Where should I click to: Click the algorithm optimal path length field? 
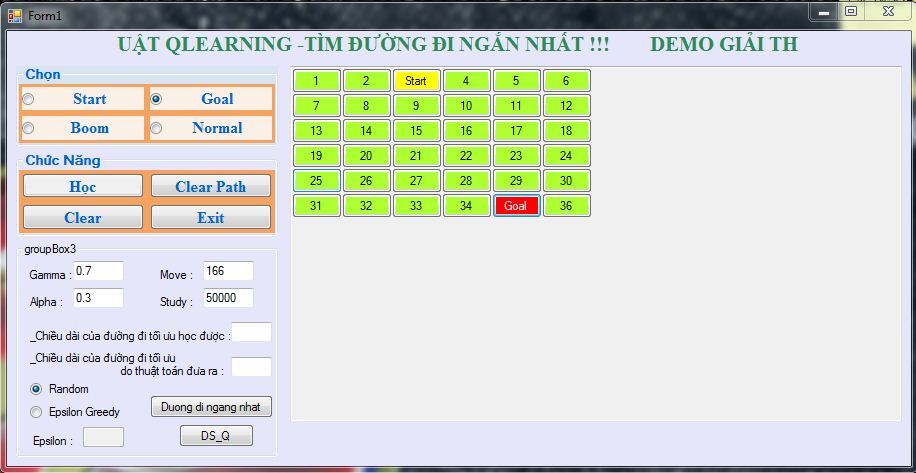tap(252, 367)
